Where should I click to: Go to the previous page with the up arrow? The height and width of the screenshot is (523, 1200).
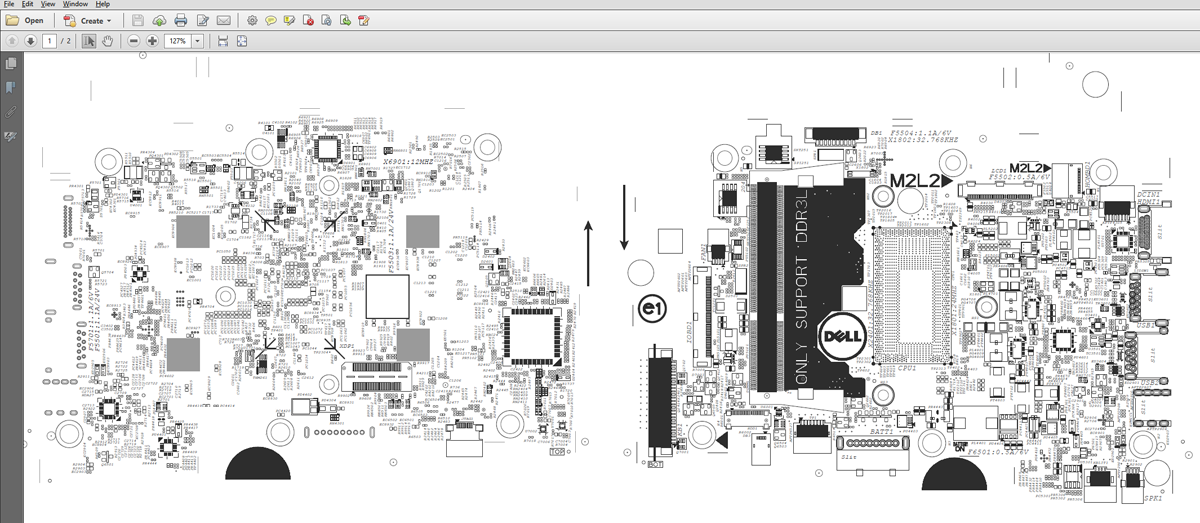click(11, 41)
